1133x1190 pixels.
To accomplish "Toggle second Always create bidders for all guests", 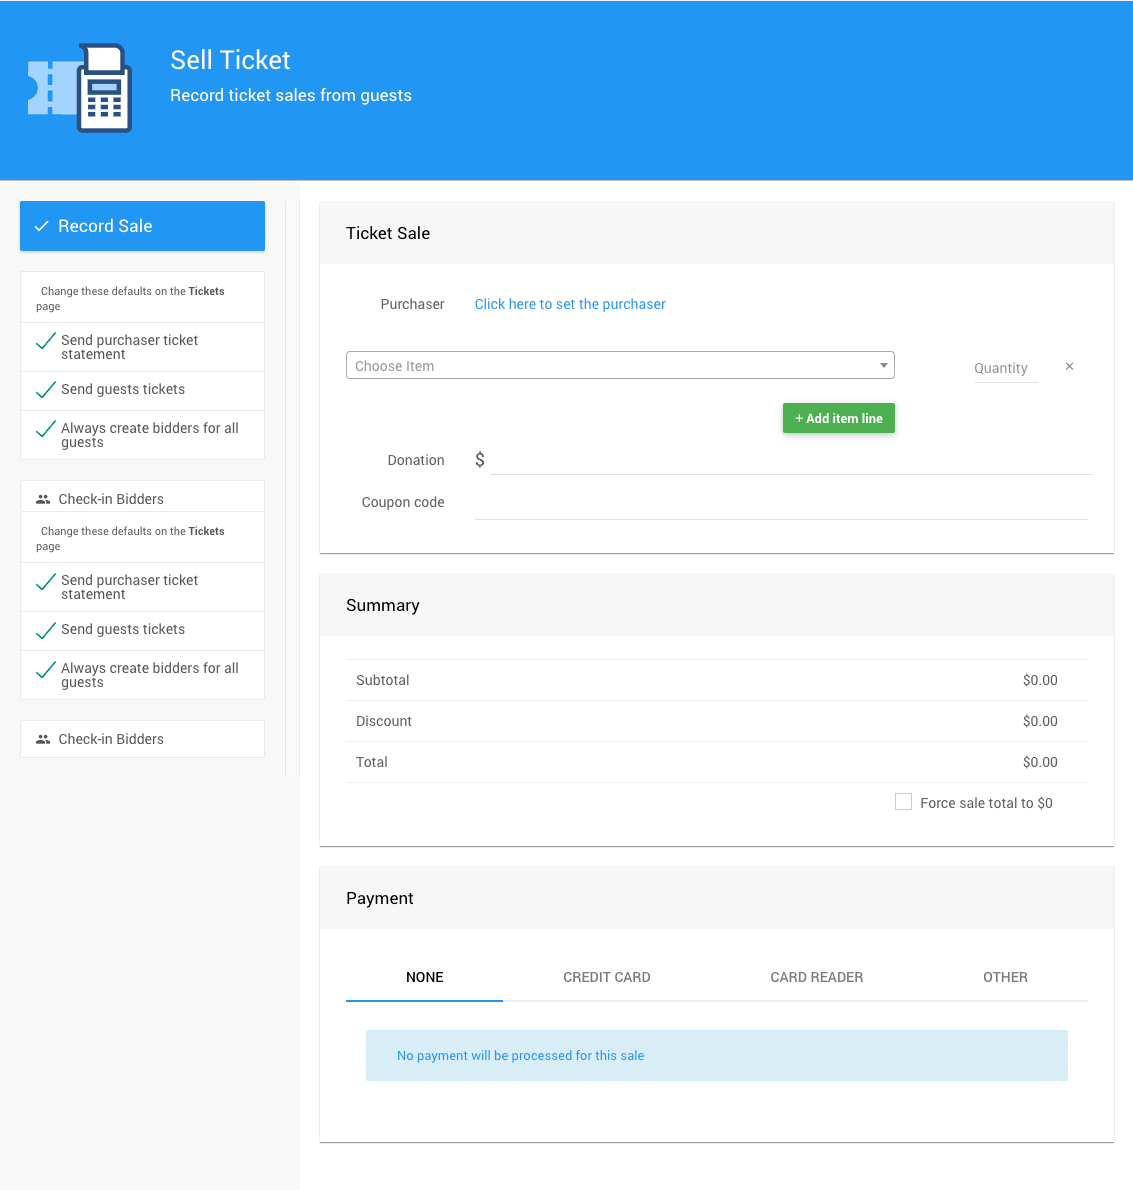I will (x=46, y=670).
